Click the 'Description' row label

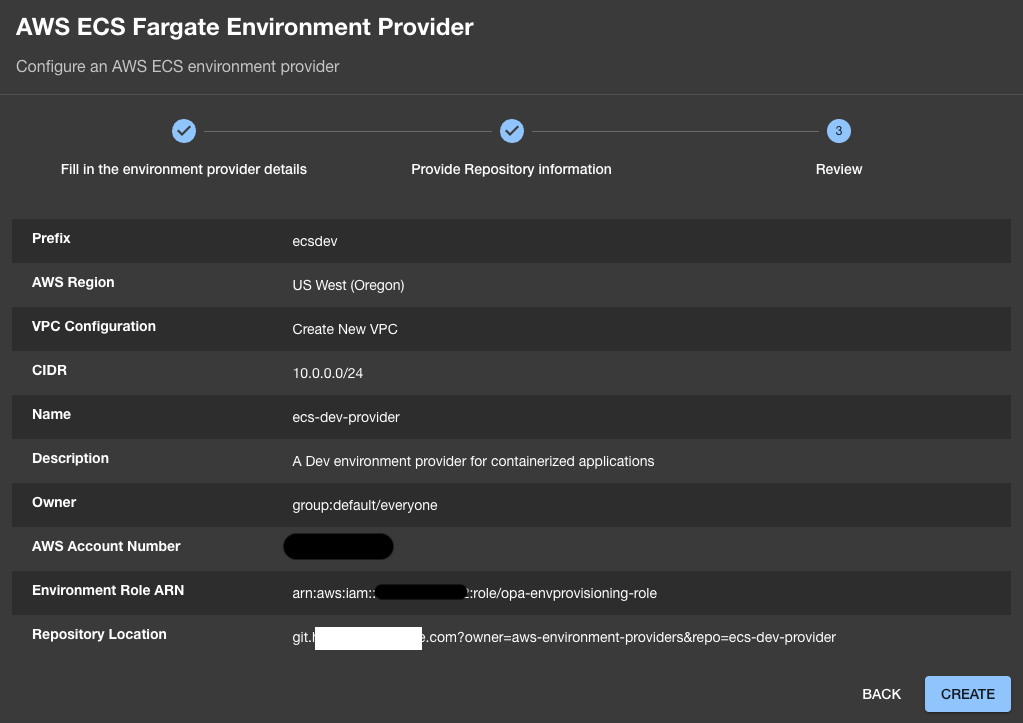[70, 458]
